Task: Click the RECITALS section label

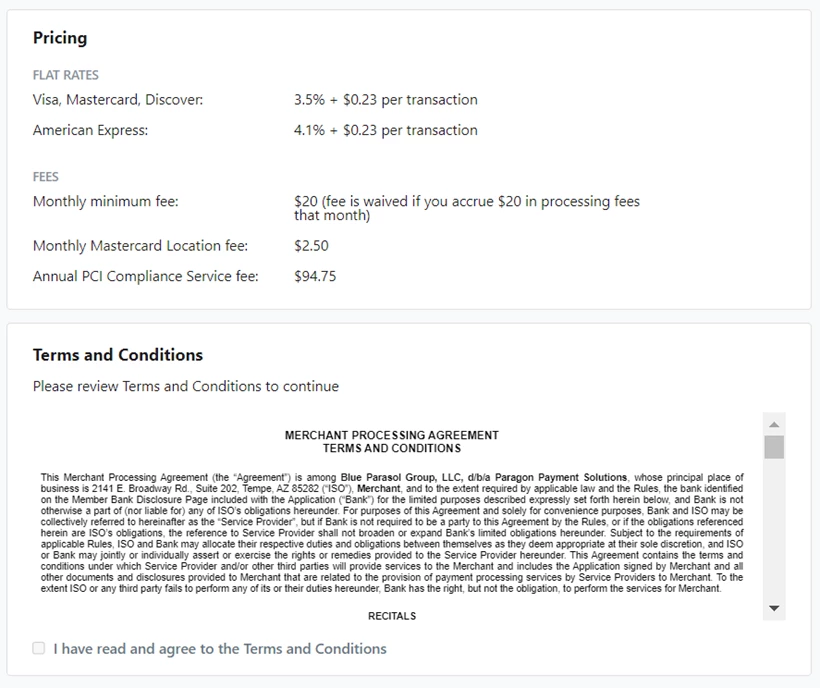Action: (x=392, y=616)
